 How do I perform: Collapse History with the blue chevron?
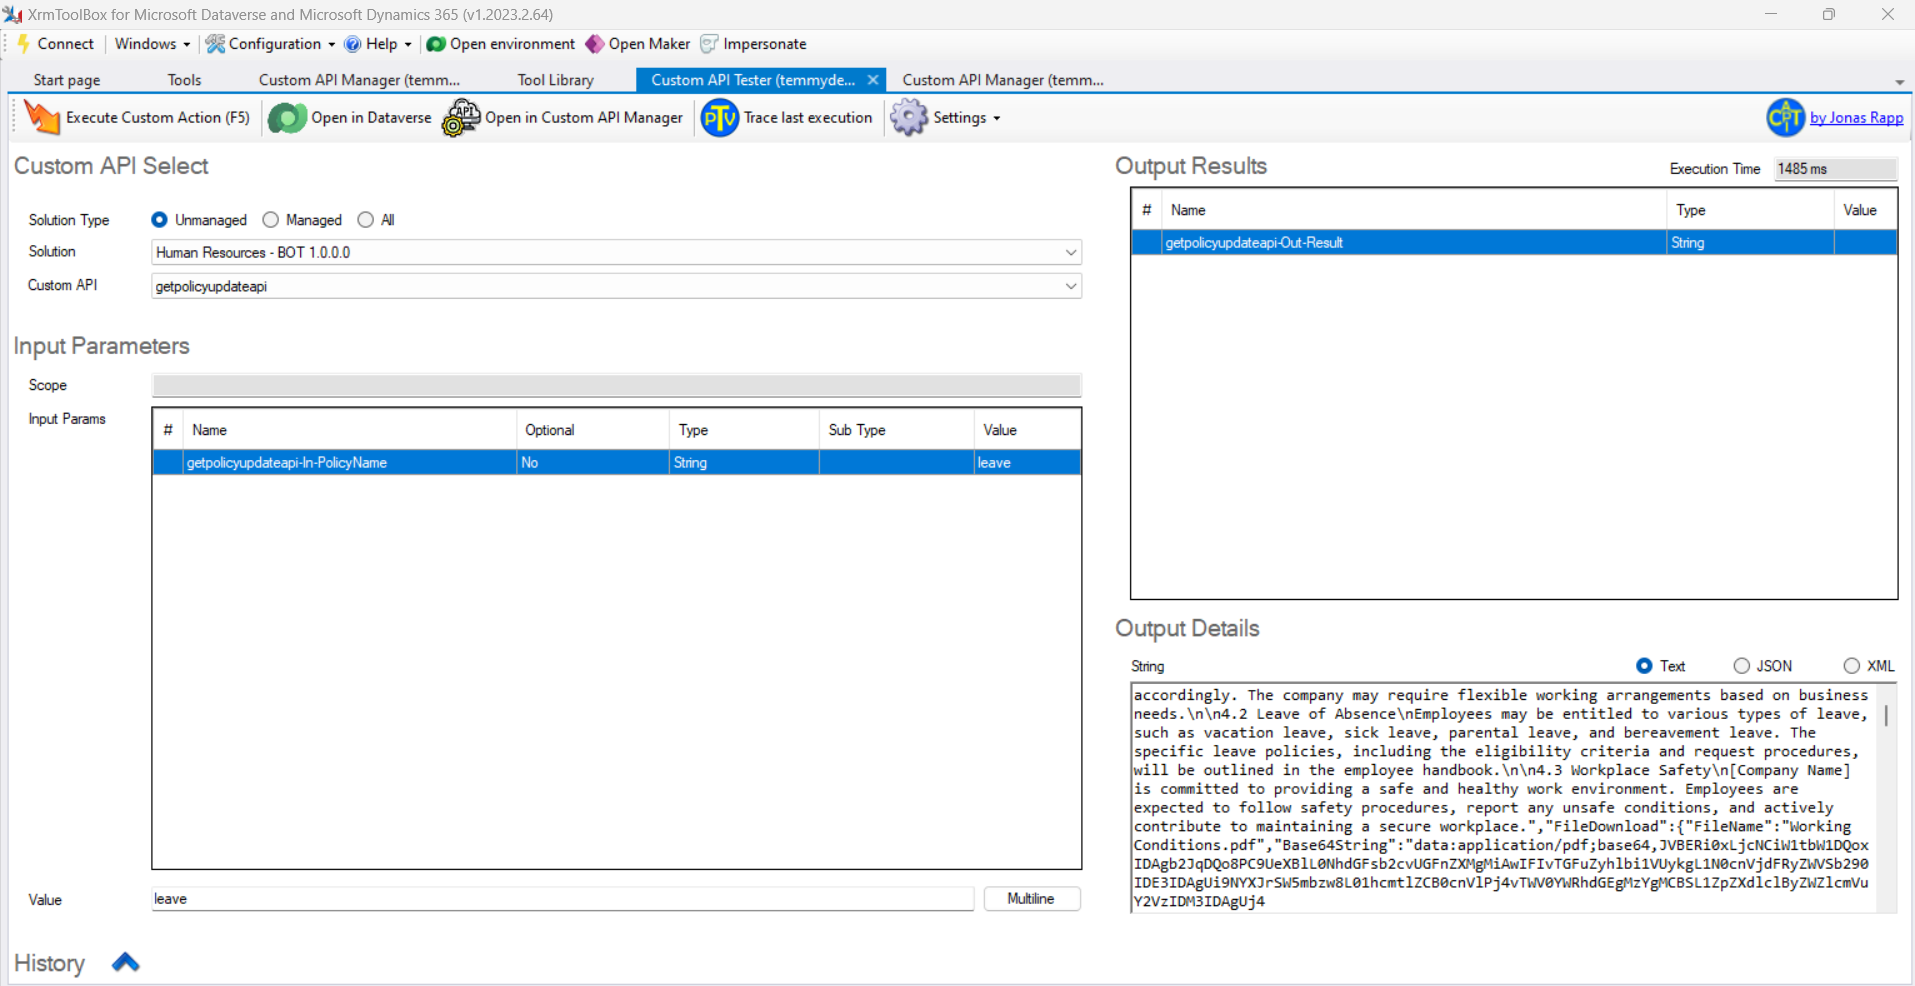click(x=125, y=962)
